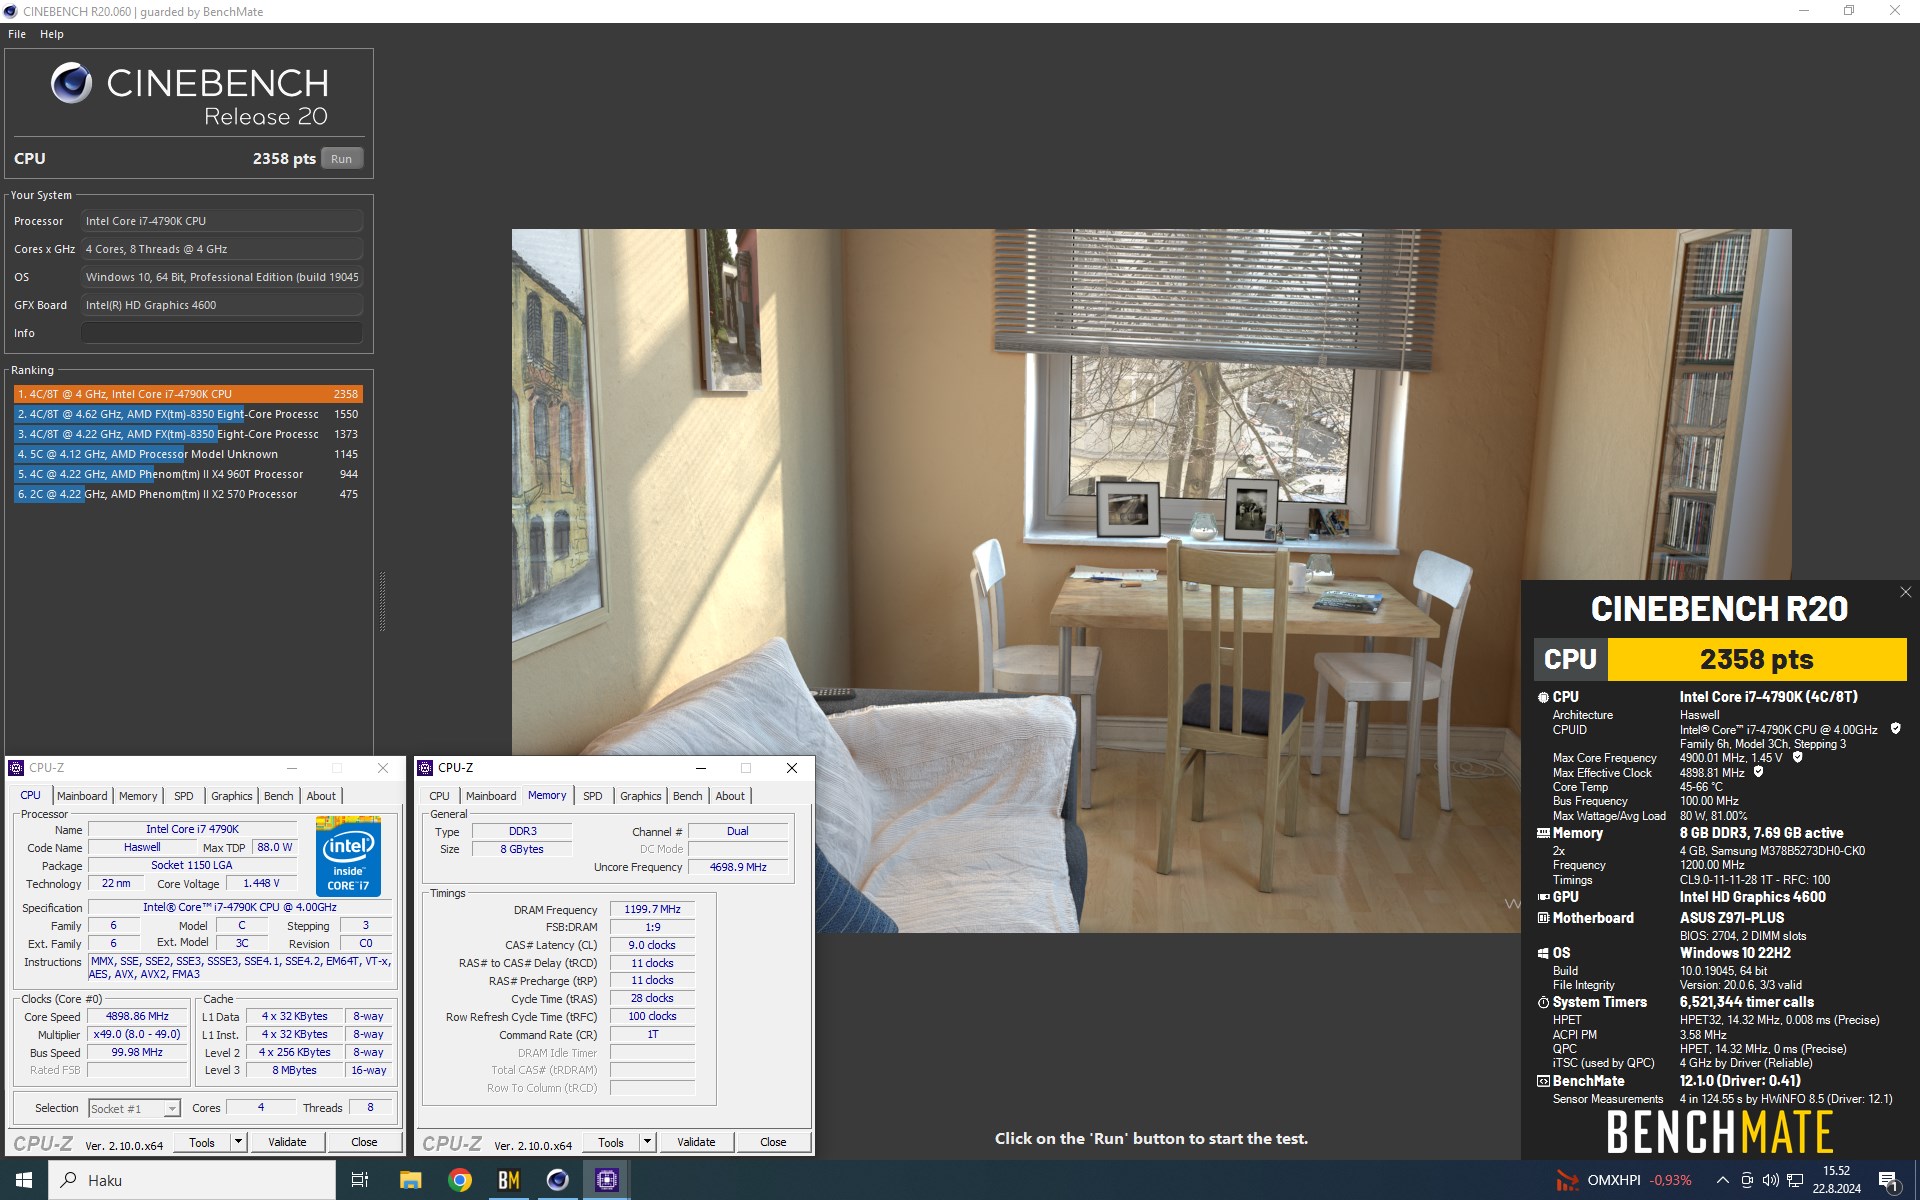Switch to CPU-Z via taskbar icon
This screenshot has height=1200, width=1920.
click(607, 1180)
